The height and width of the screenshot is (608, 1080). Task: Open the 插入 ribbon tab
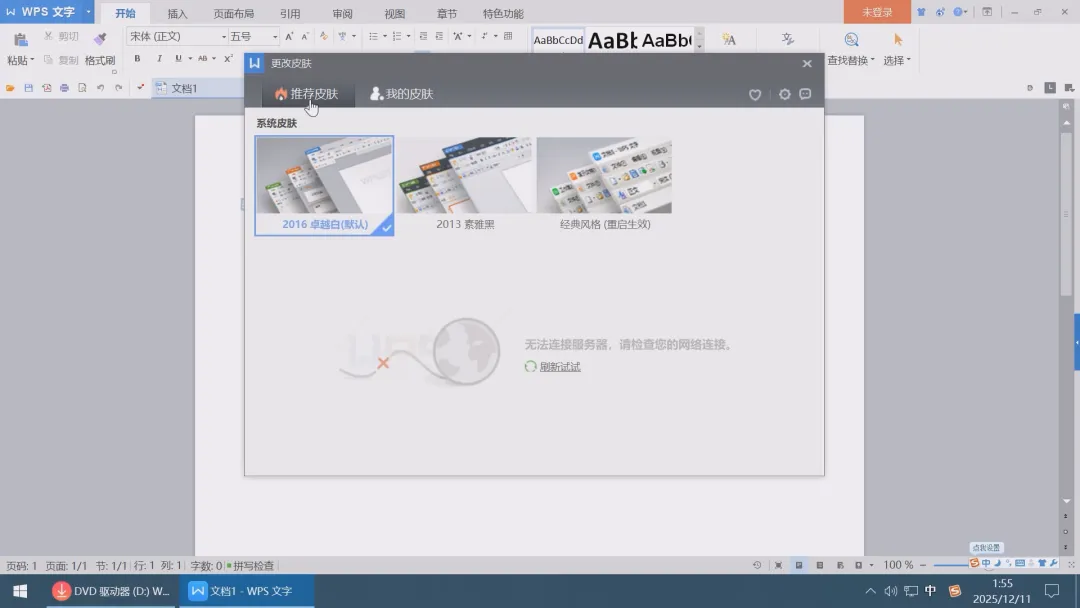pos(178,14)
